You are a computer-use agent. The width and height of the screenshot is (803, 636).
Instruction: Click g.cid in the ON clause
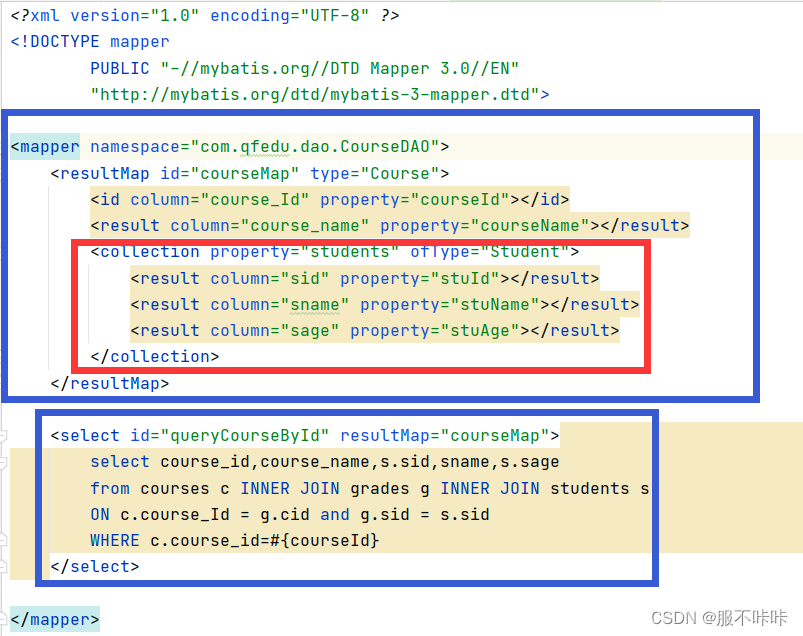(x=285, y=515)
